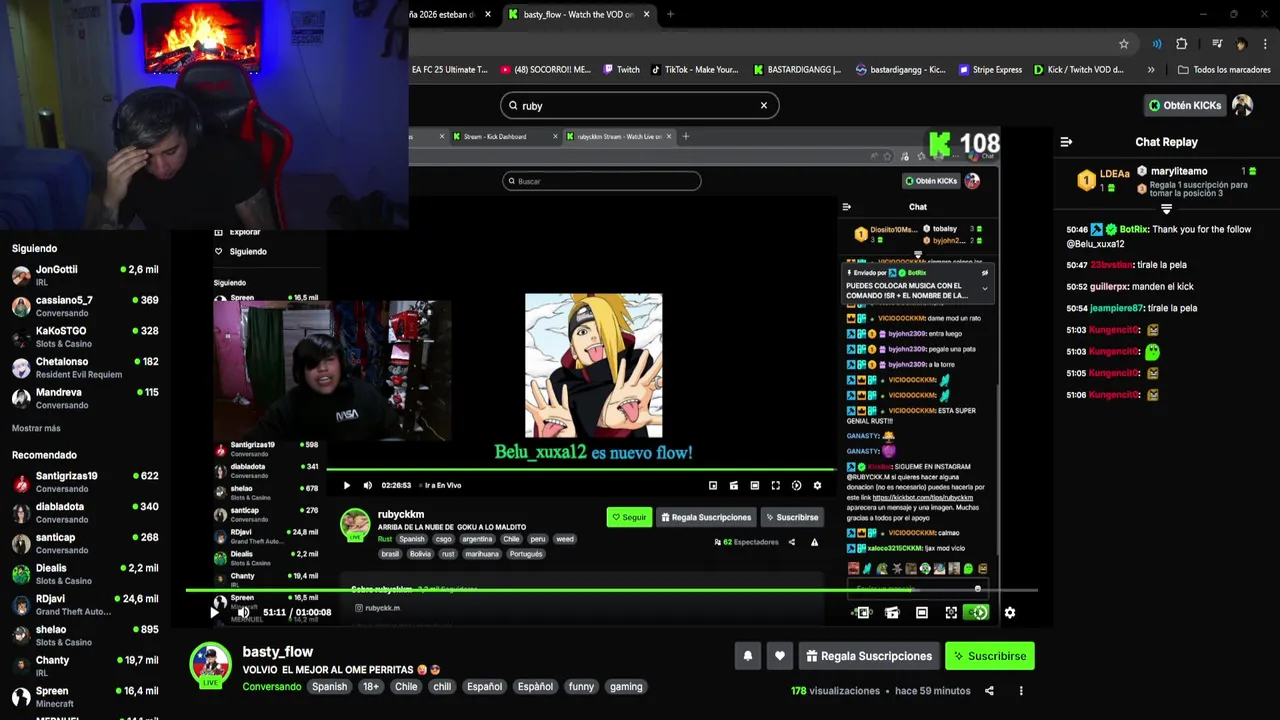This screenshot has width=1280, height=720.
Task: Open diabladota recommended channel
Action: click(85, 513)
